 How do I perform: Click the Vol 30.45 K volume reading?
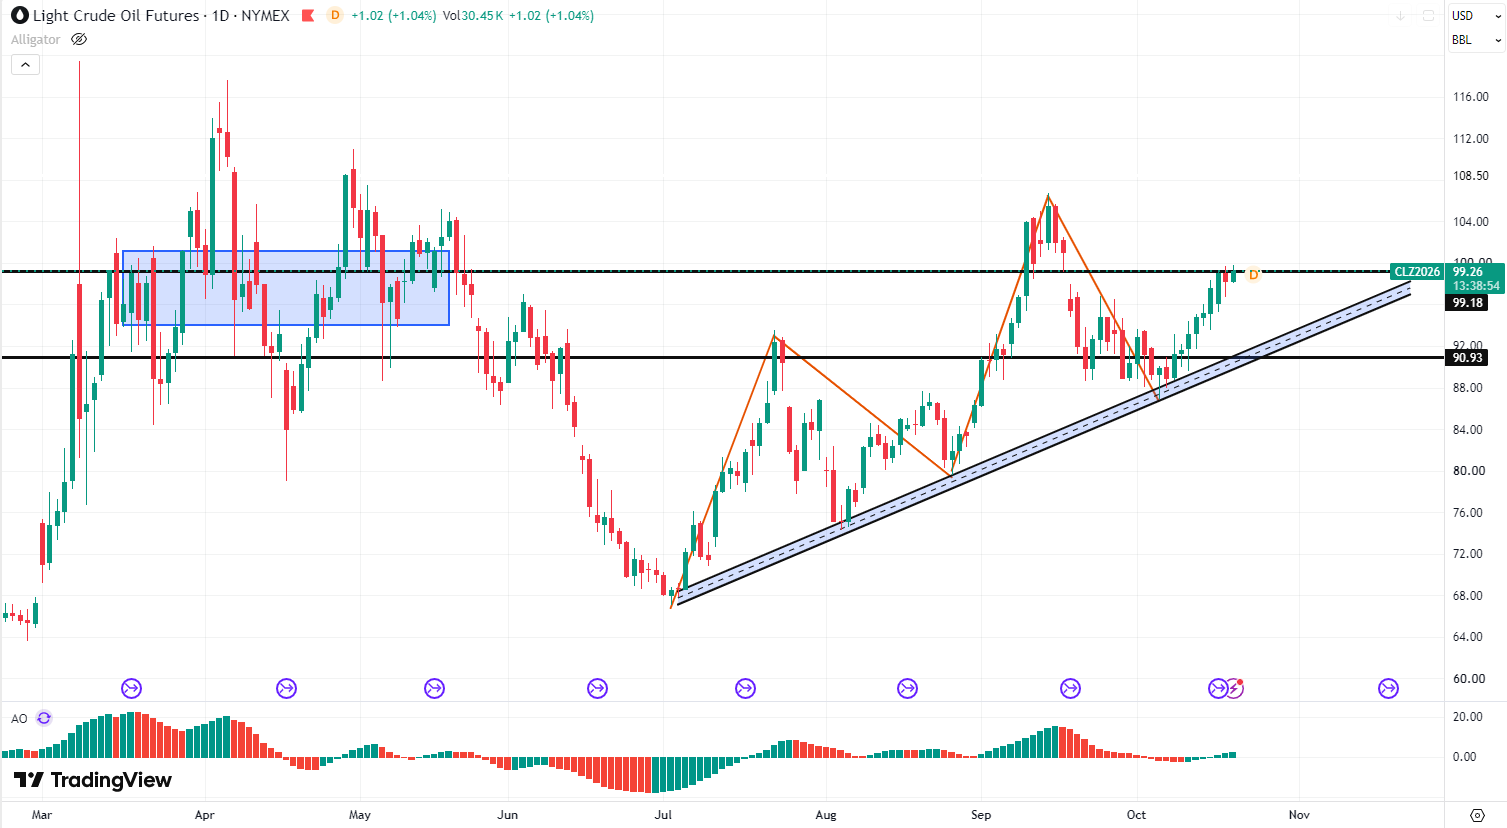[x=472, y=16]
